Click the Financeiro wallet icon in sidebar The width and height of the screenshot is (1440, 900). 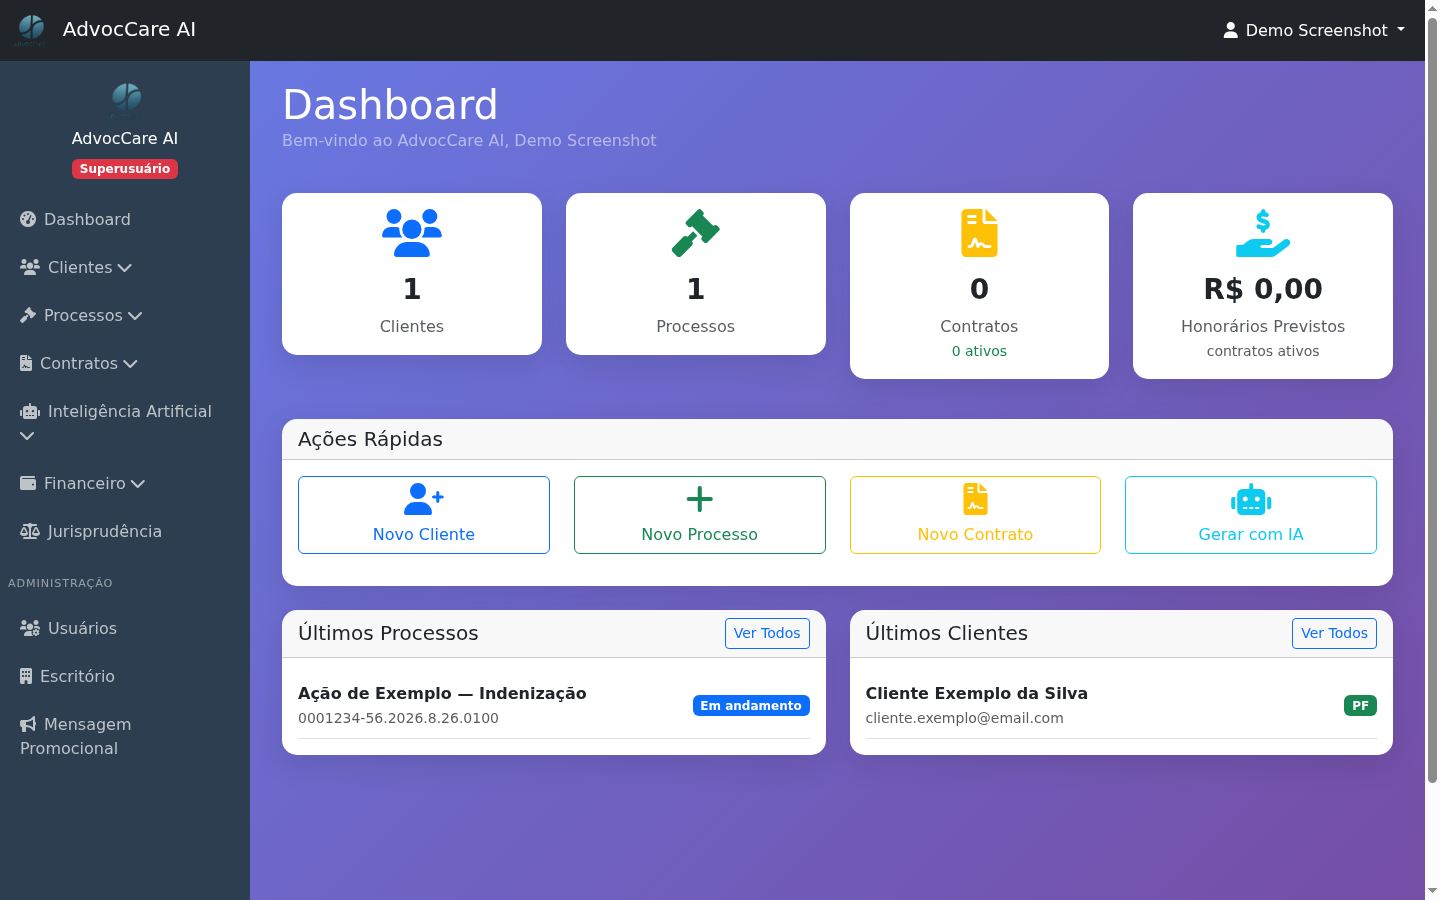28,483
